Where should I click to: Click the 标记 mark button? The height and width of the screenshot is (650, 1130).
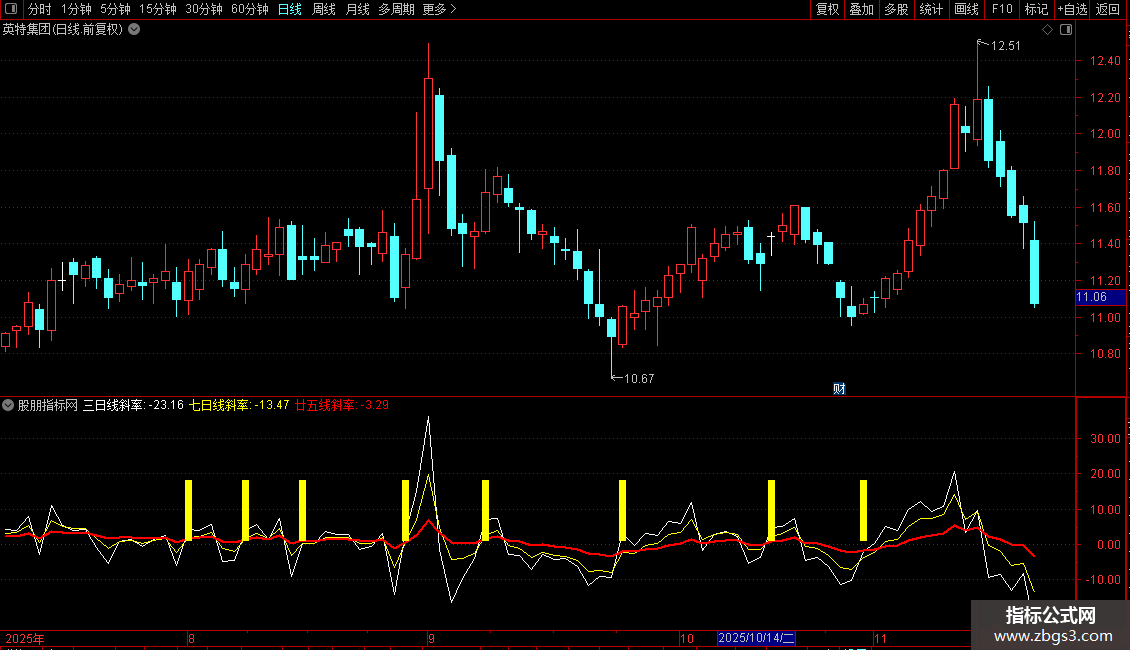tap(1036, 9)
